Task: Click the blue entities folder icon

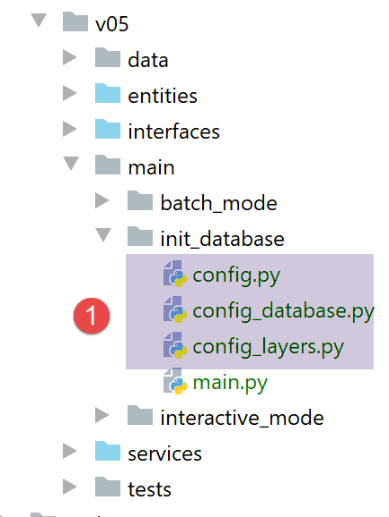Action: [x=107, y=93]
